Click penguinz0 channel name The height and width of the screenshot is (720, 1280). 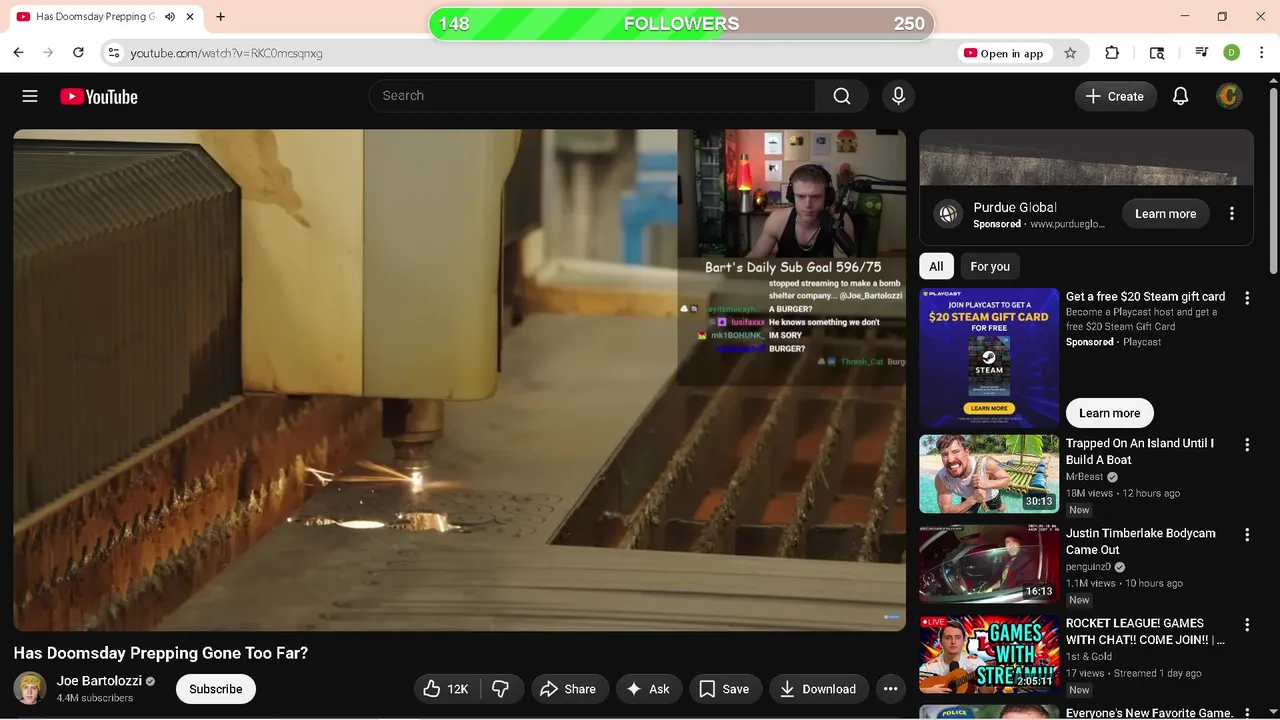point(1088,567)
